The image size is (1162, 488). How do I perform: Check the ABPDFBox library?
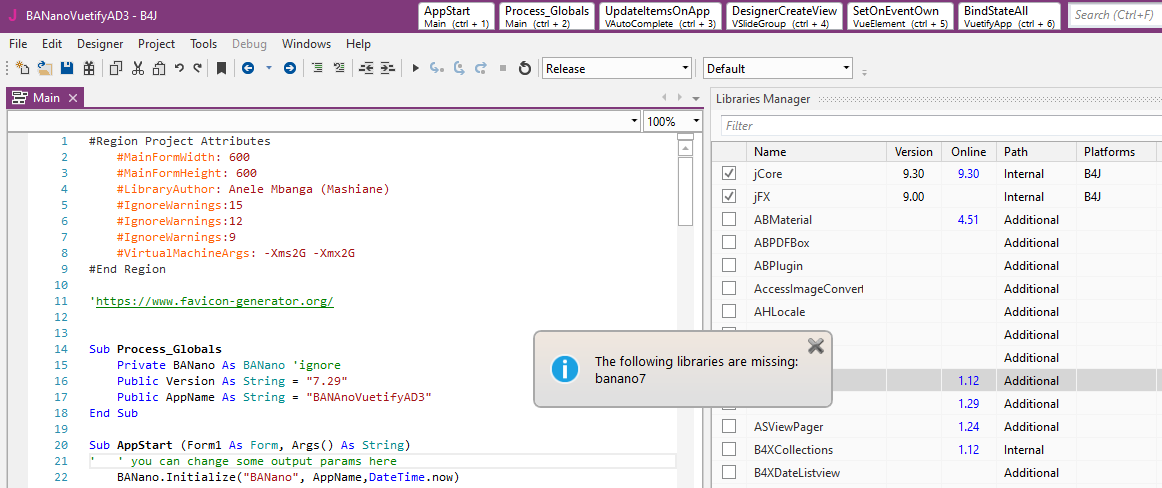pyautogui.click(x=728, y=243)
